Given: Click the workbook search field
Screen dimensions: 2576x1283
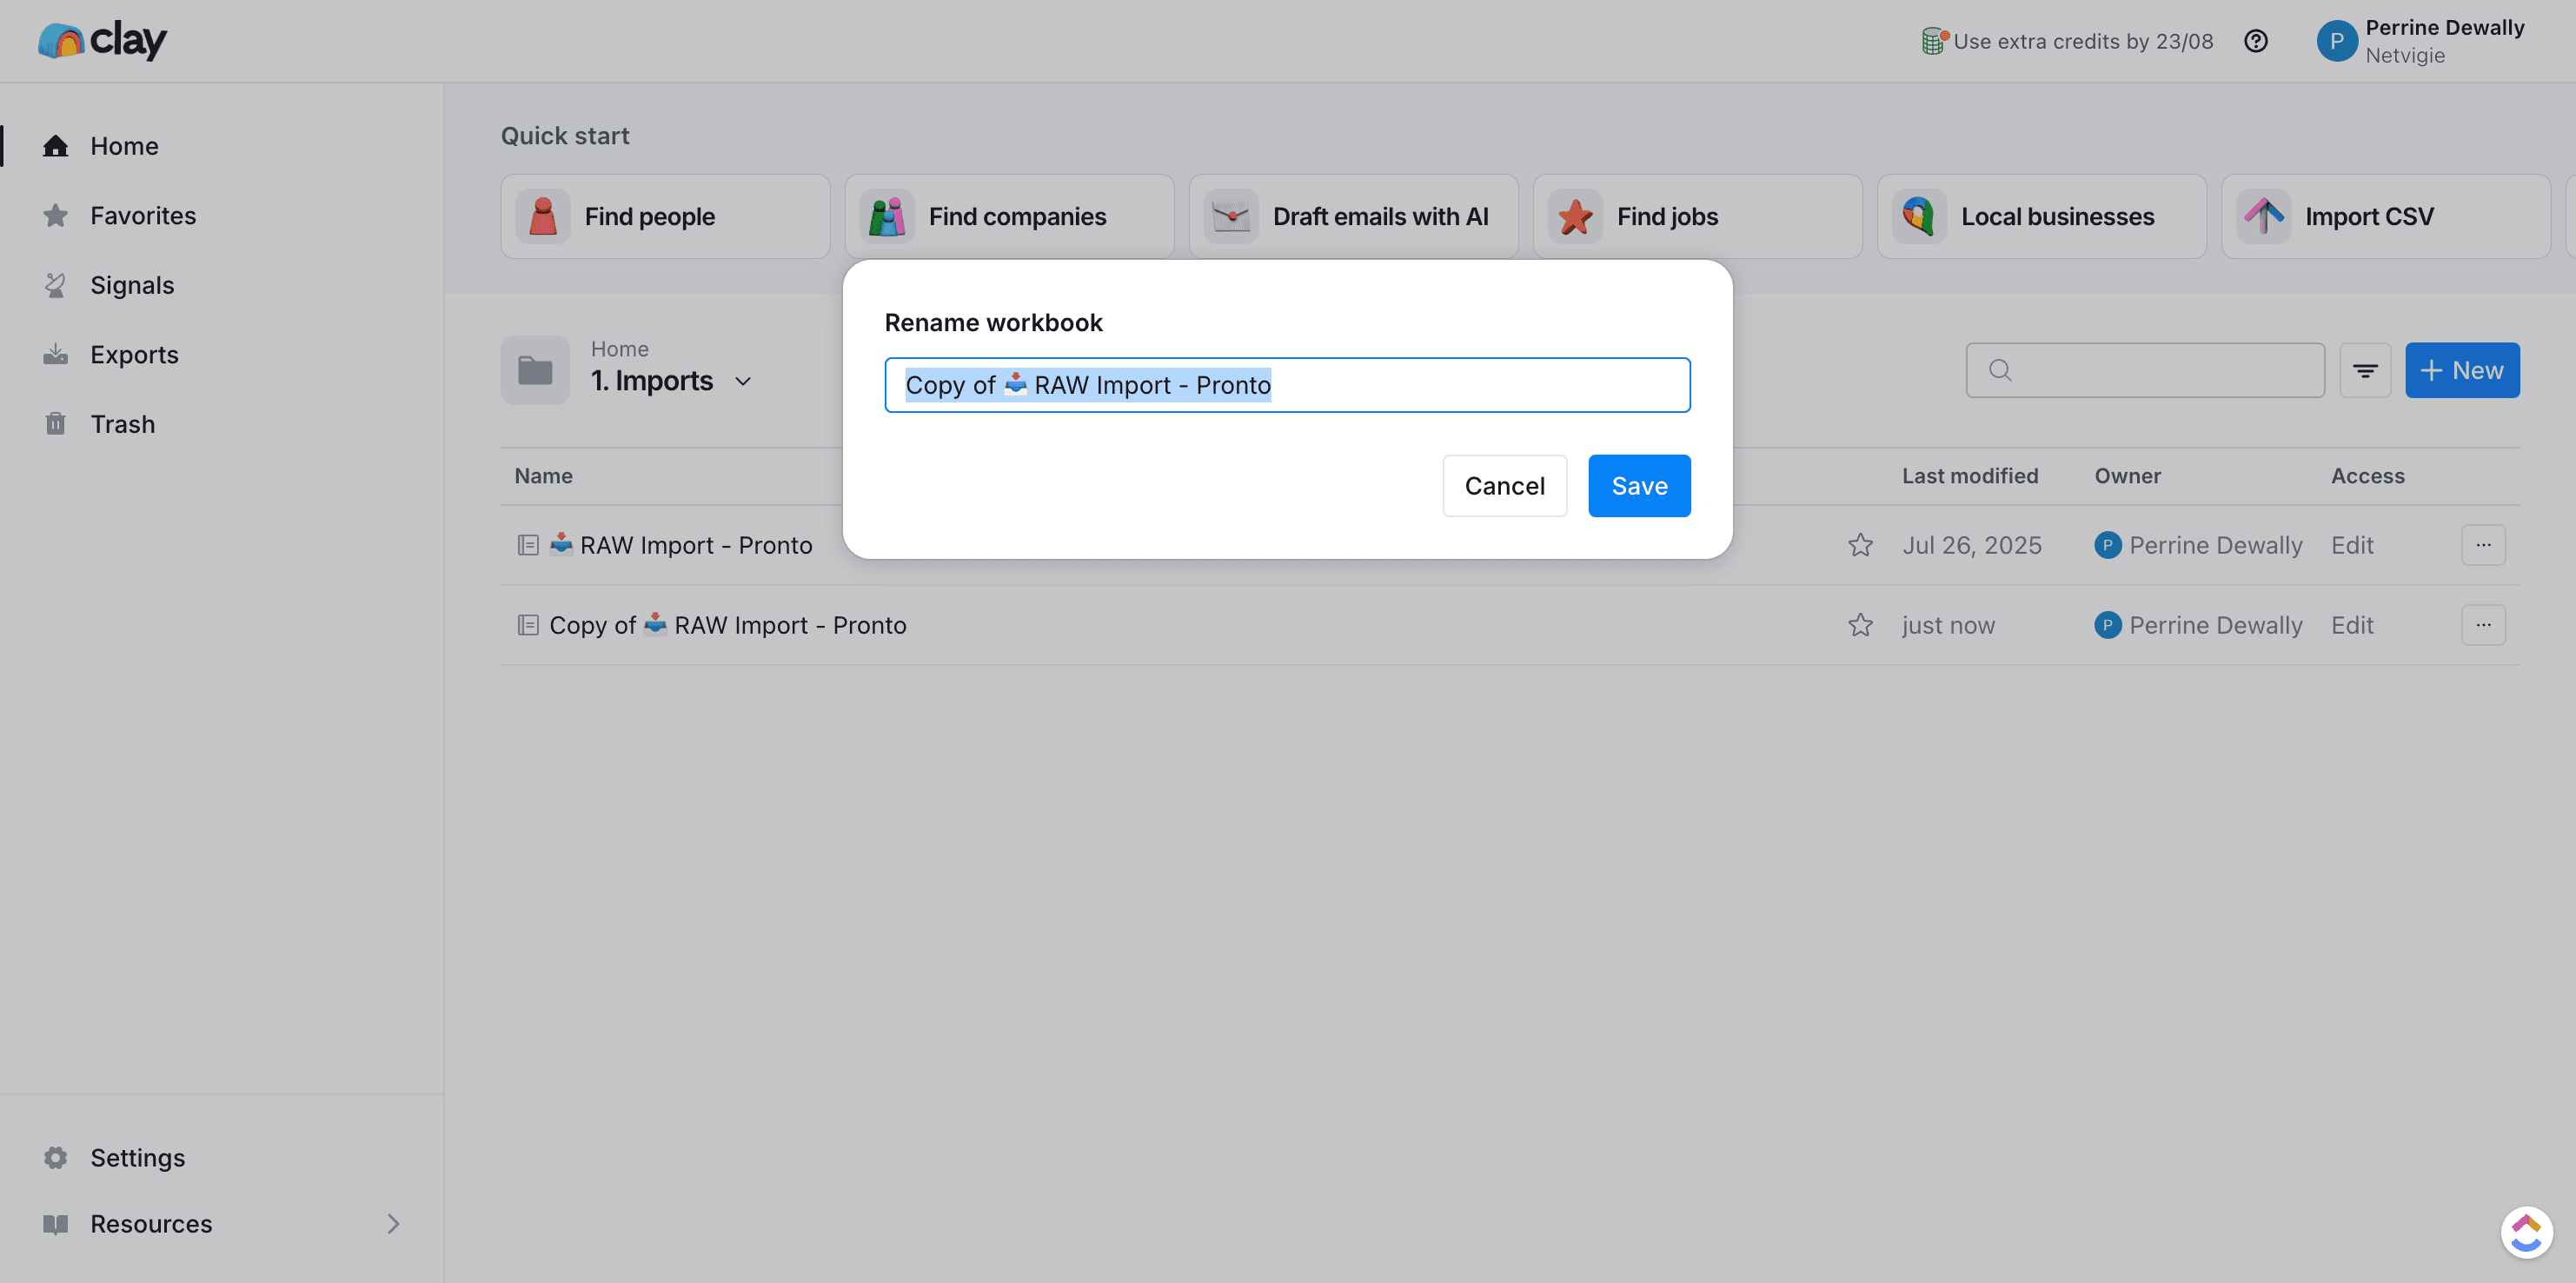Looking at the screenshot, I should click(x=2144, y=370).
